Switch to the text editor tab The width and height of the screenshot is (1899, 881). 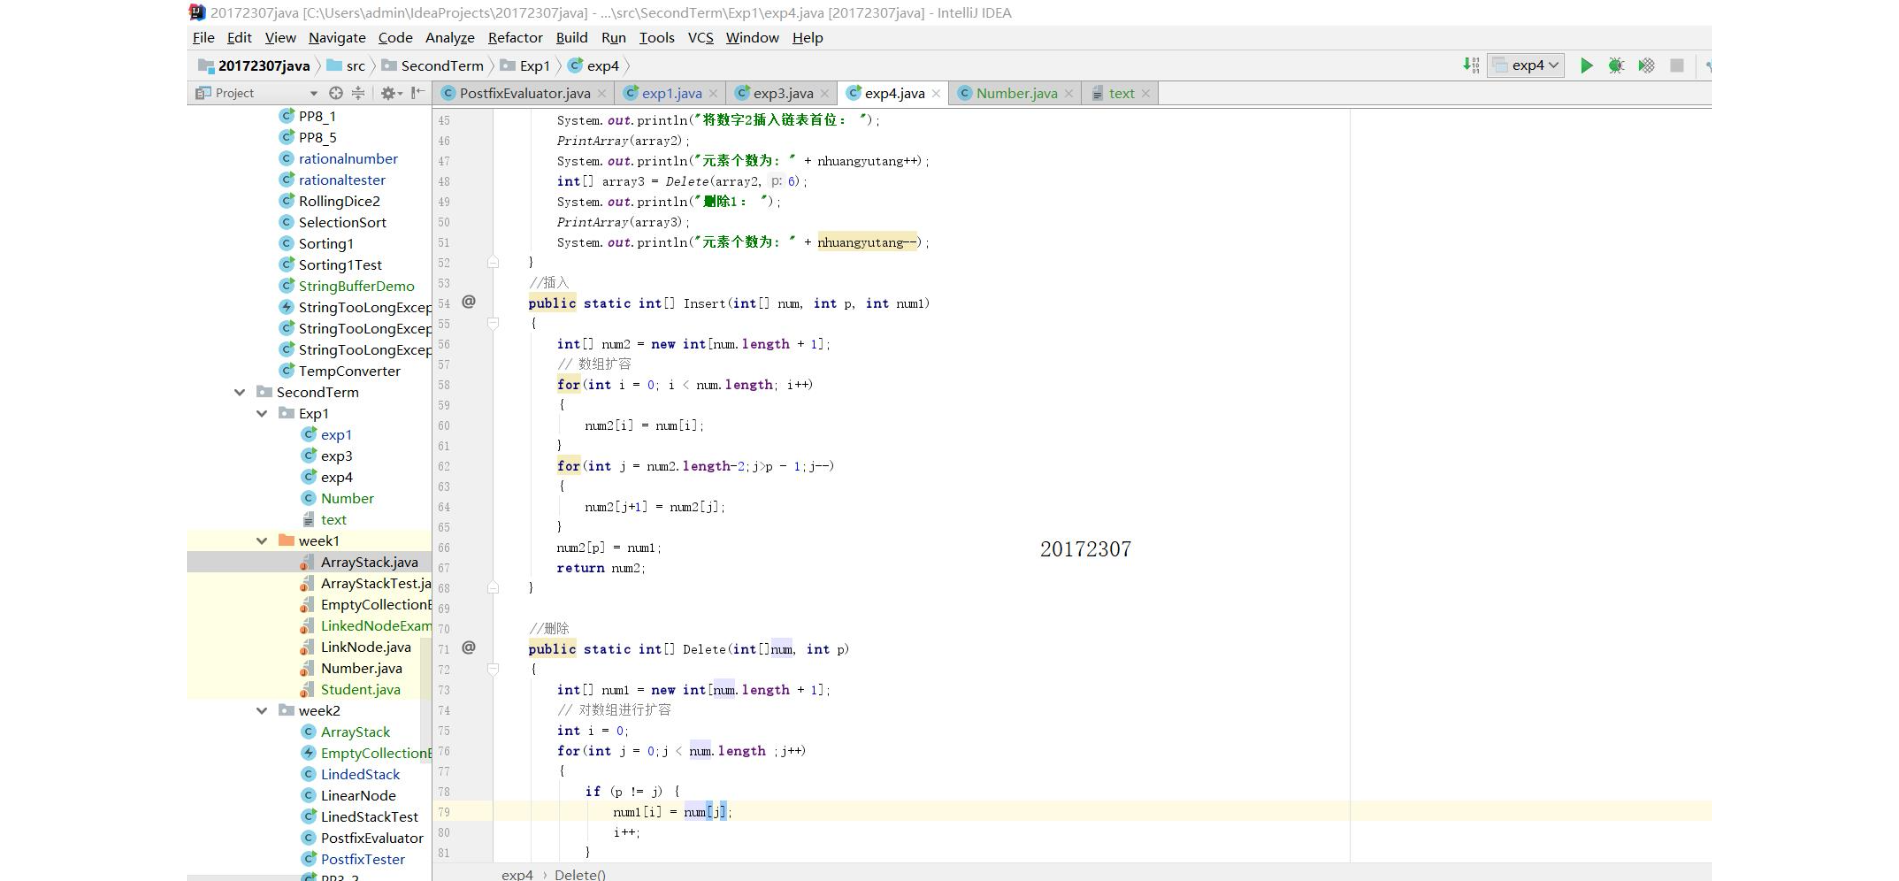(x=1121, y=93)
